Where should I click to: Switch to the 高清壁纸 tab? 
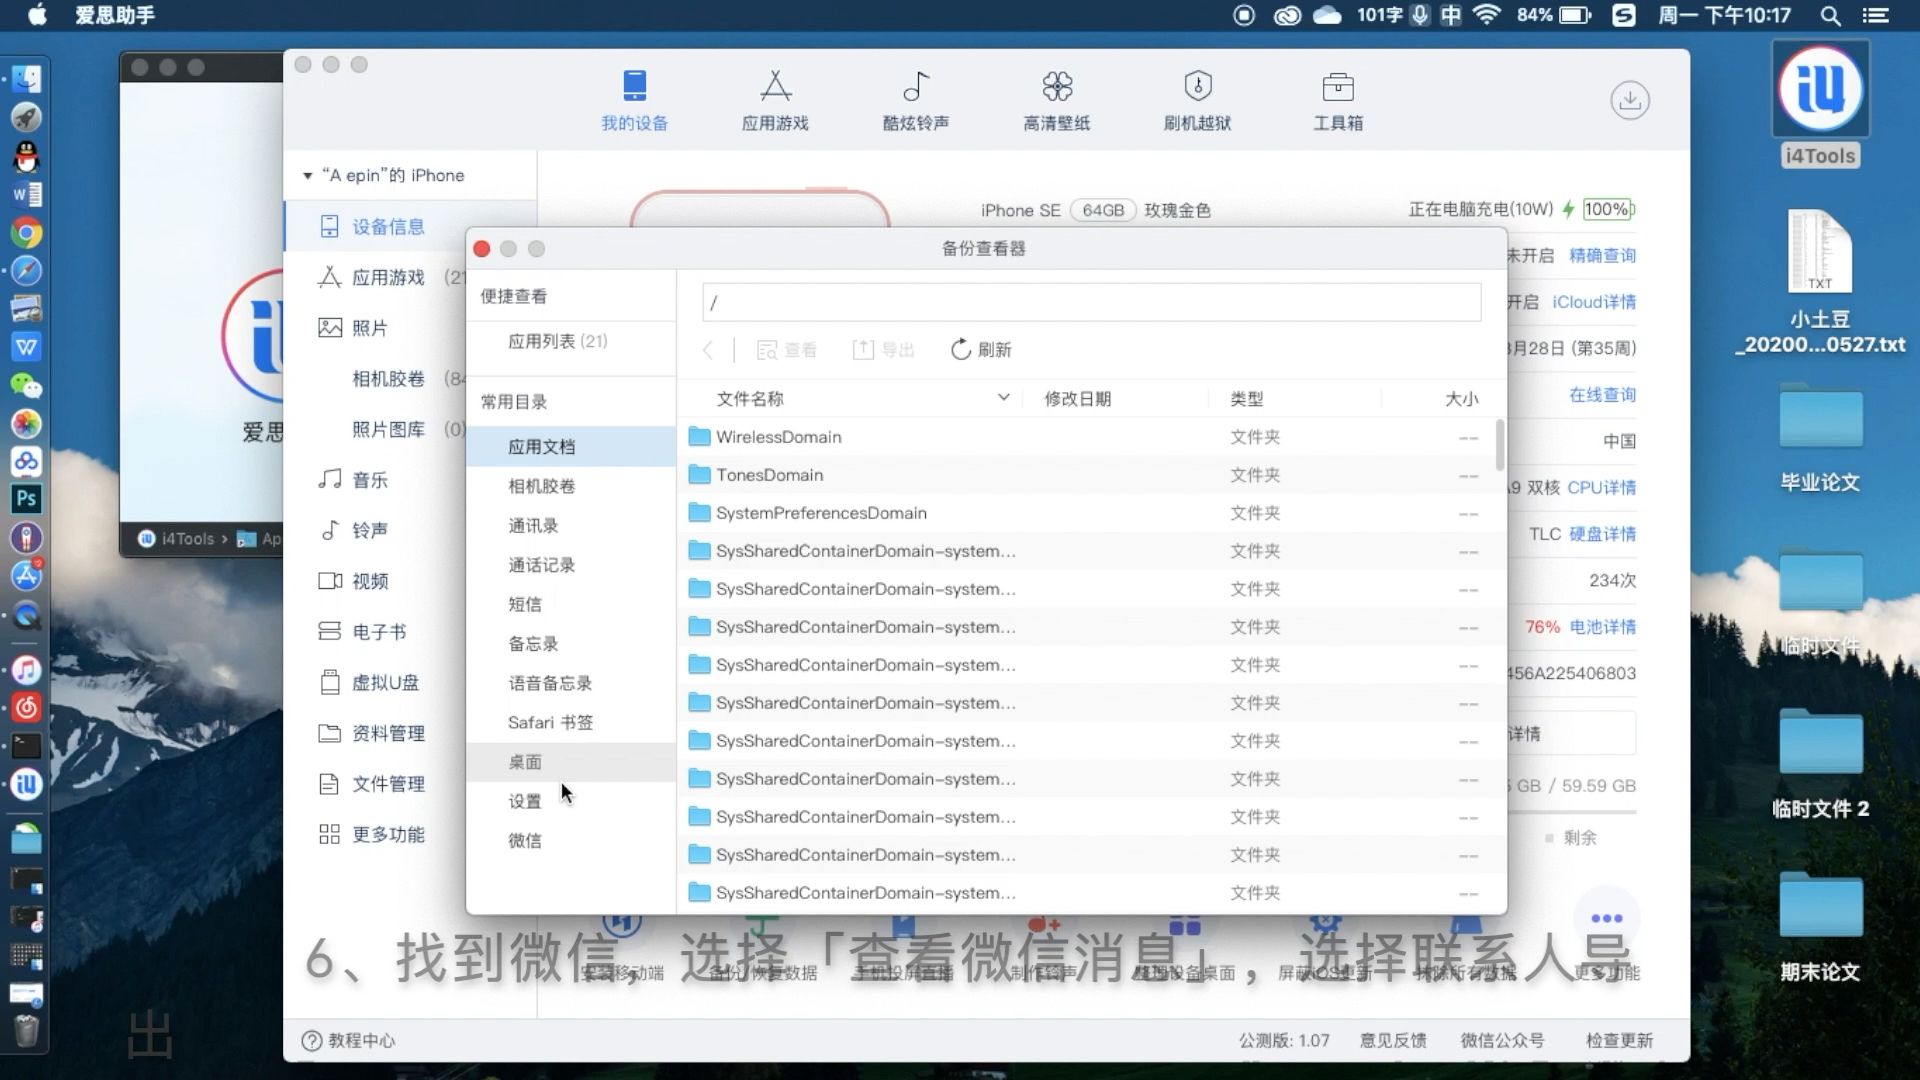(1057, 100)
